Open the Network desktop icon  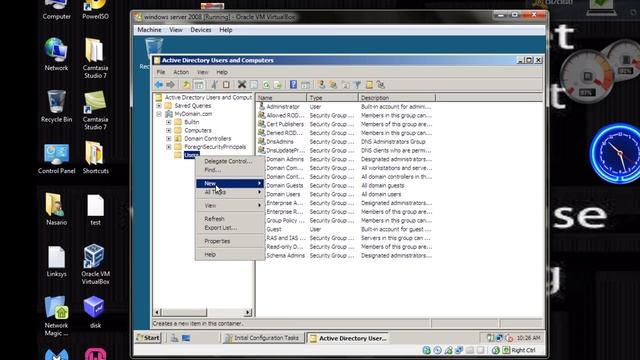click(56, 55)
